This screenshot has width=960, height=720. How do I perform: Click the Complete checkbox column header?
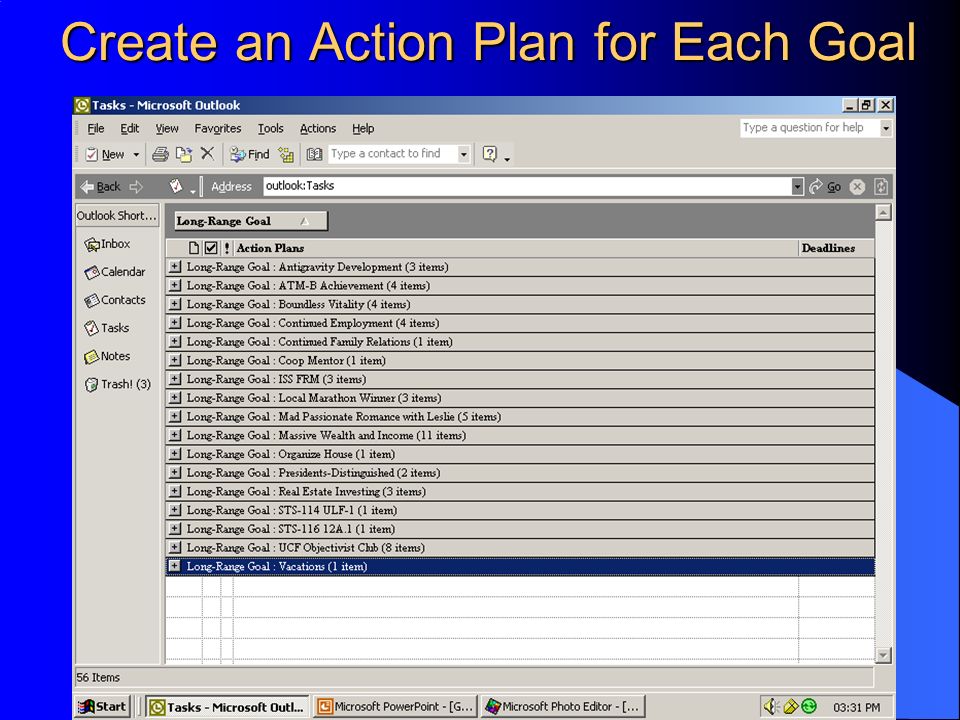pyautogui.click(x=211, y=248)
